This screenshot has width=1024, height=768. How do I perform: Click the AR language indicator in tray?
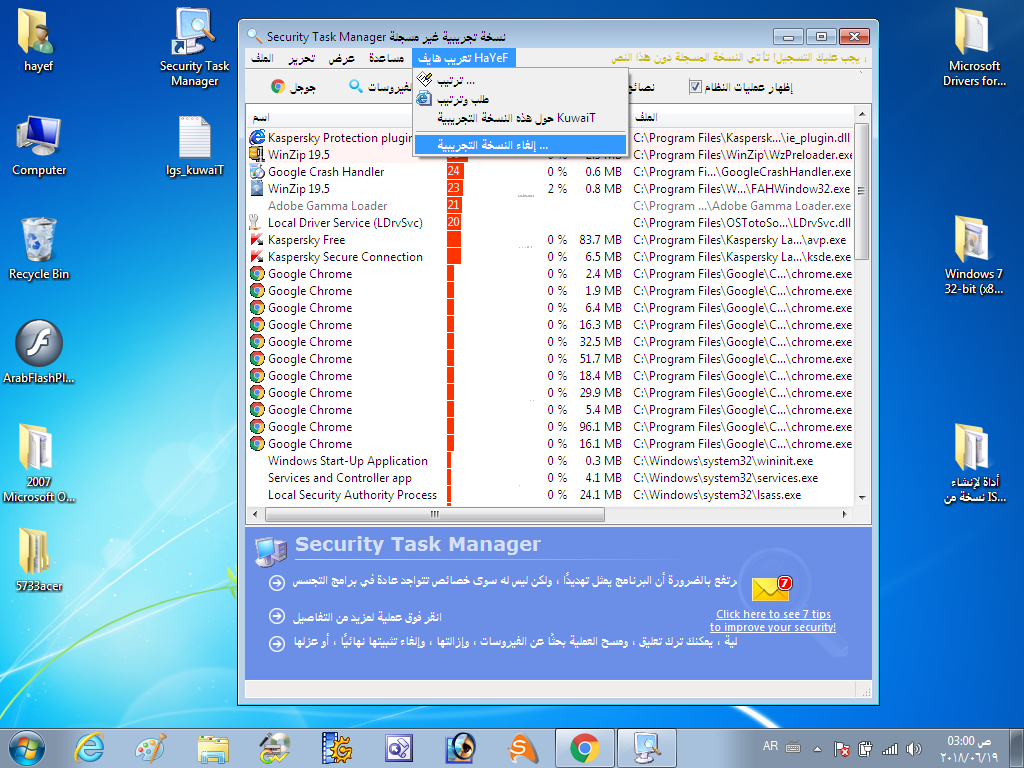770,746
